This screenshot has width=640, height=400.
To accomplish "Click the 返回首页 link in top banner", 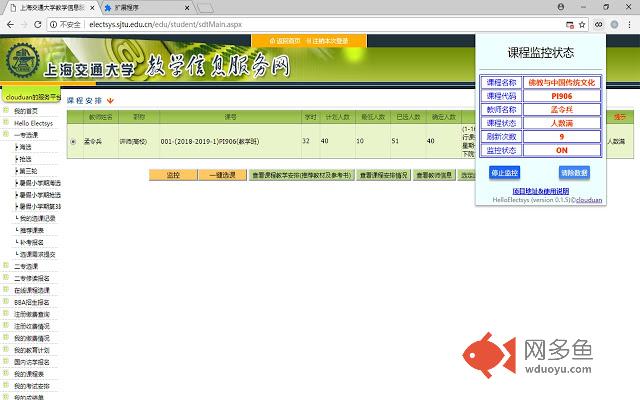I will (x=285, y=41).
